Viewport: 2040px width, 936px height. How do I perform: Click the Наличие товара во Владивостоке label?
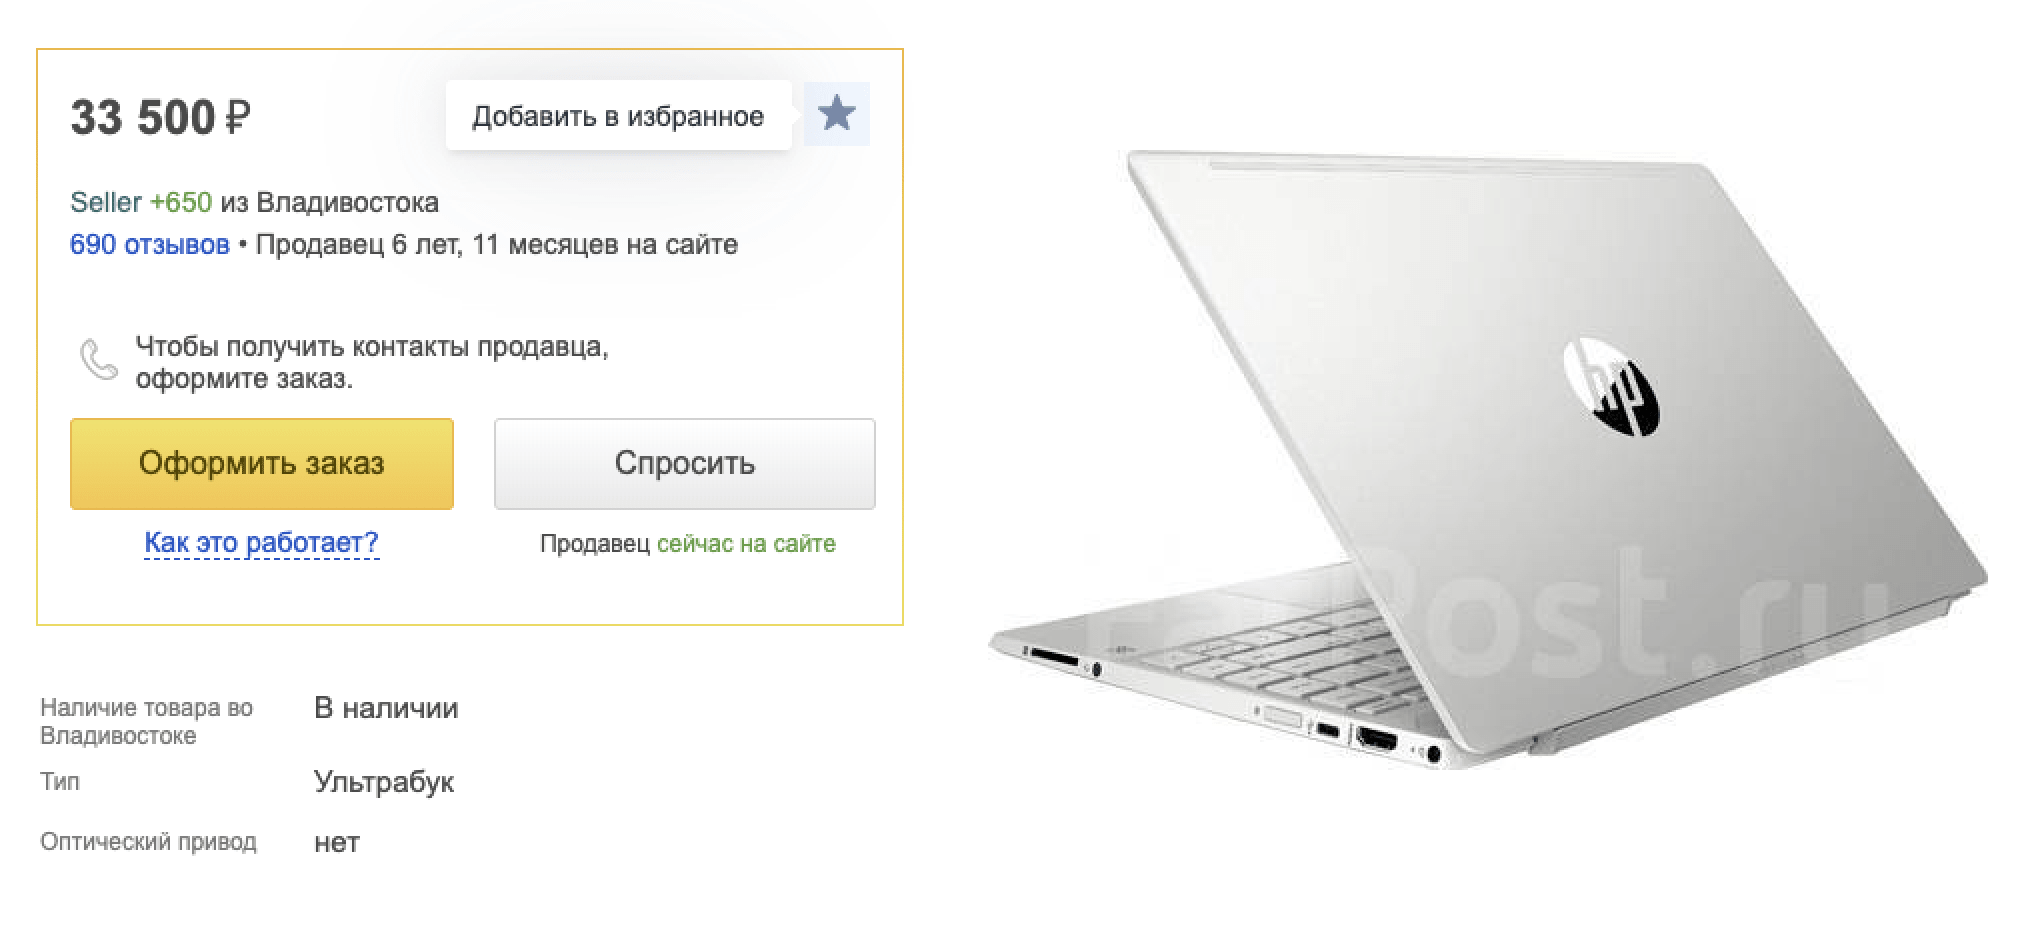click(146, 722)
